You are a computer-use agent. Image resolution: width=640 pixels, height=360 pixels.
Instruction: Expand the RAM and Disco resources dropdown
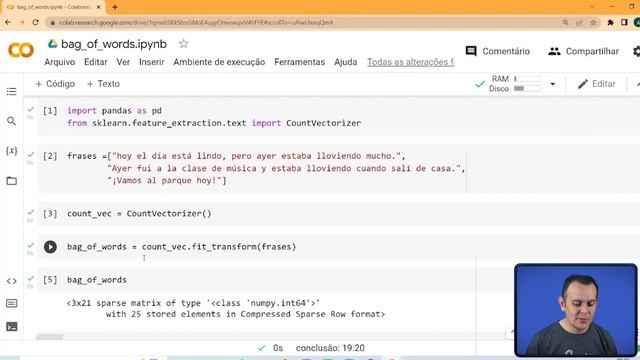(x=553, y=84)
